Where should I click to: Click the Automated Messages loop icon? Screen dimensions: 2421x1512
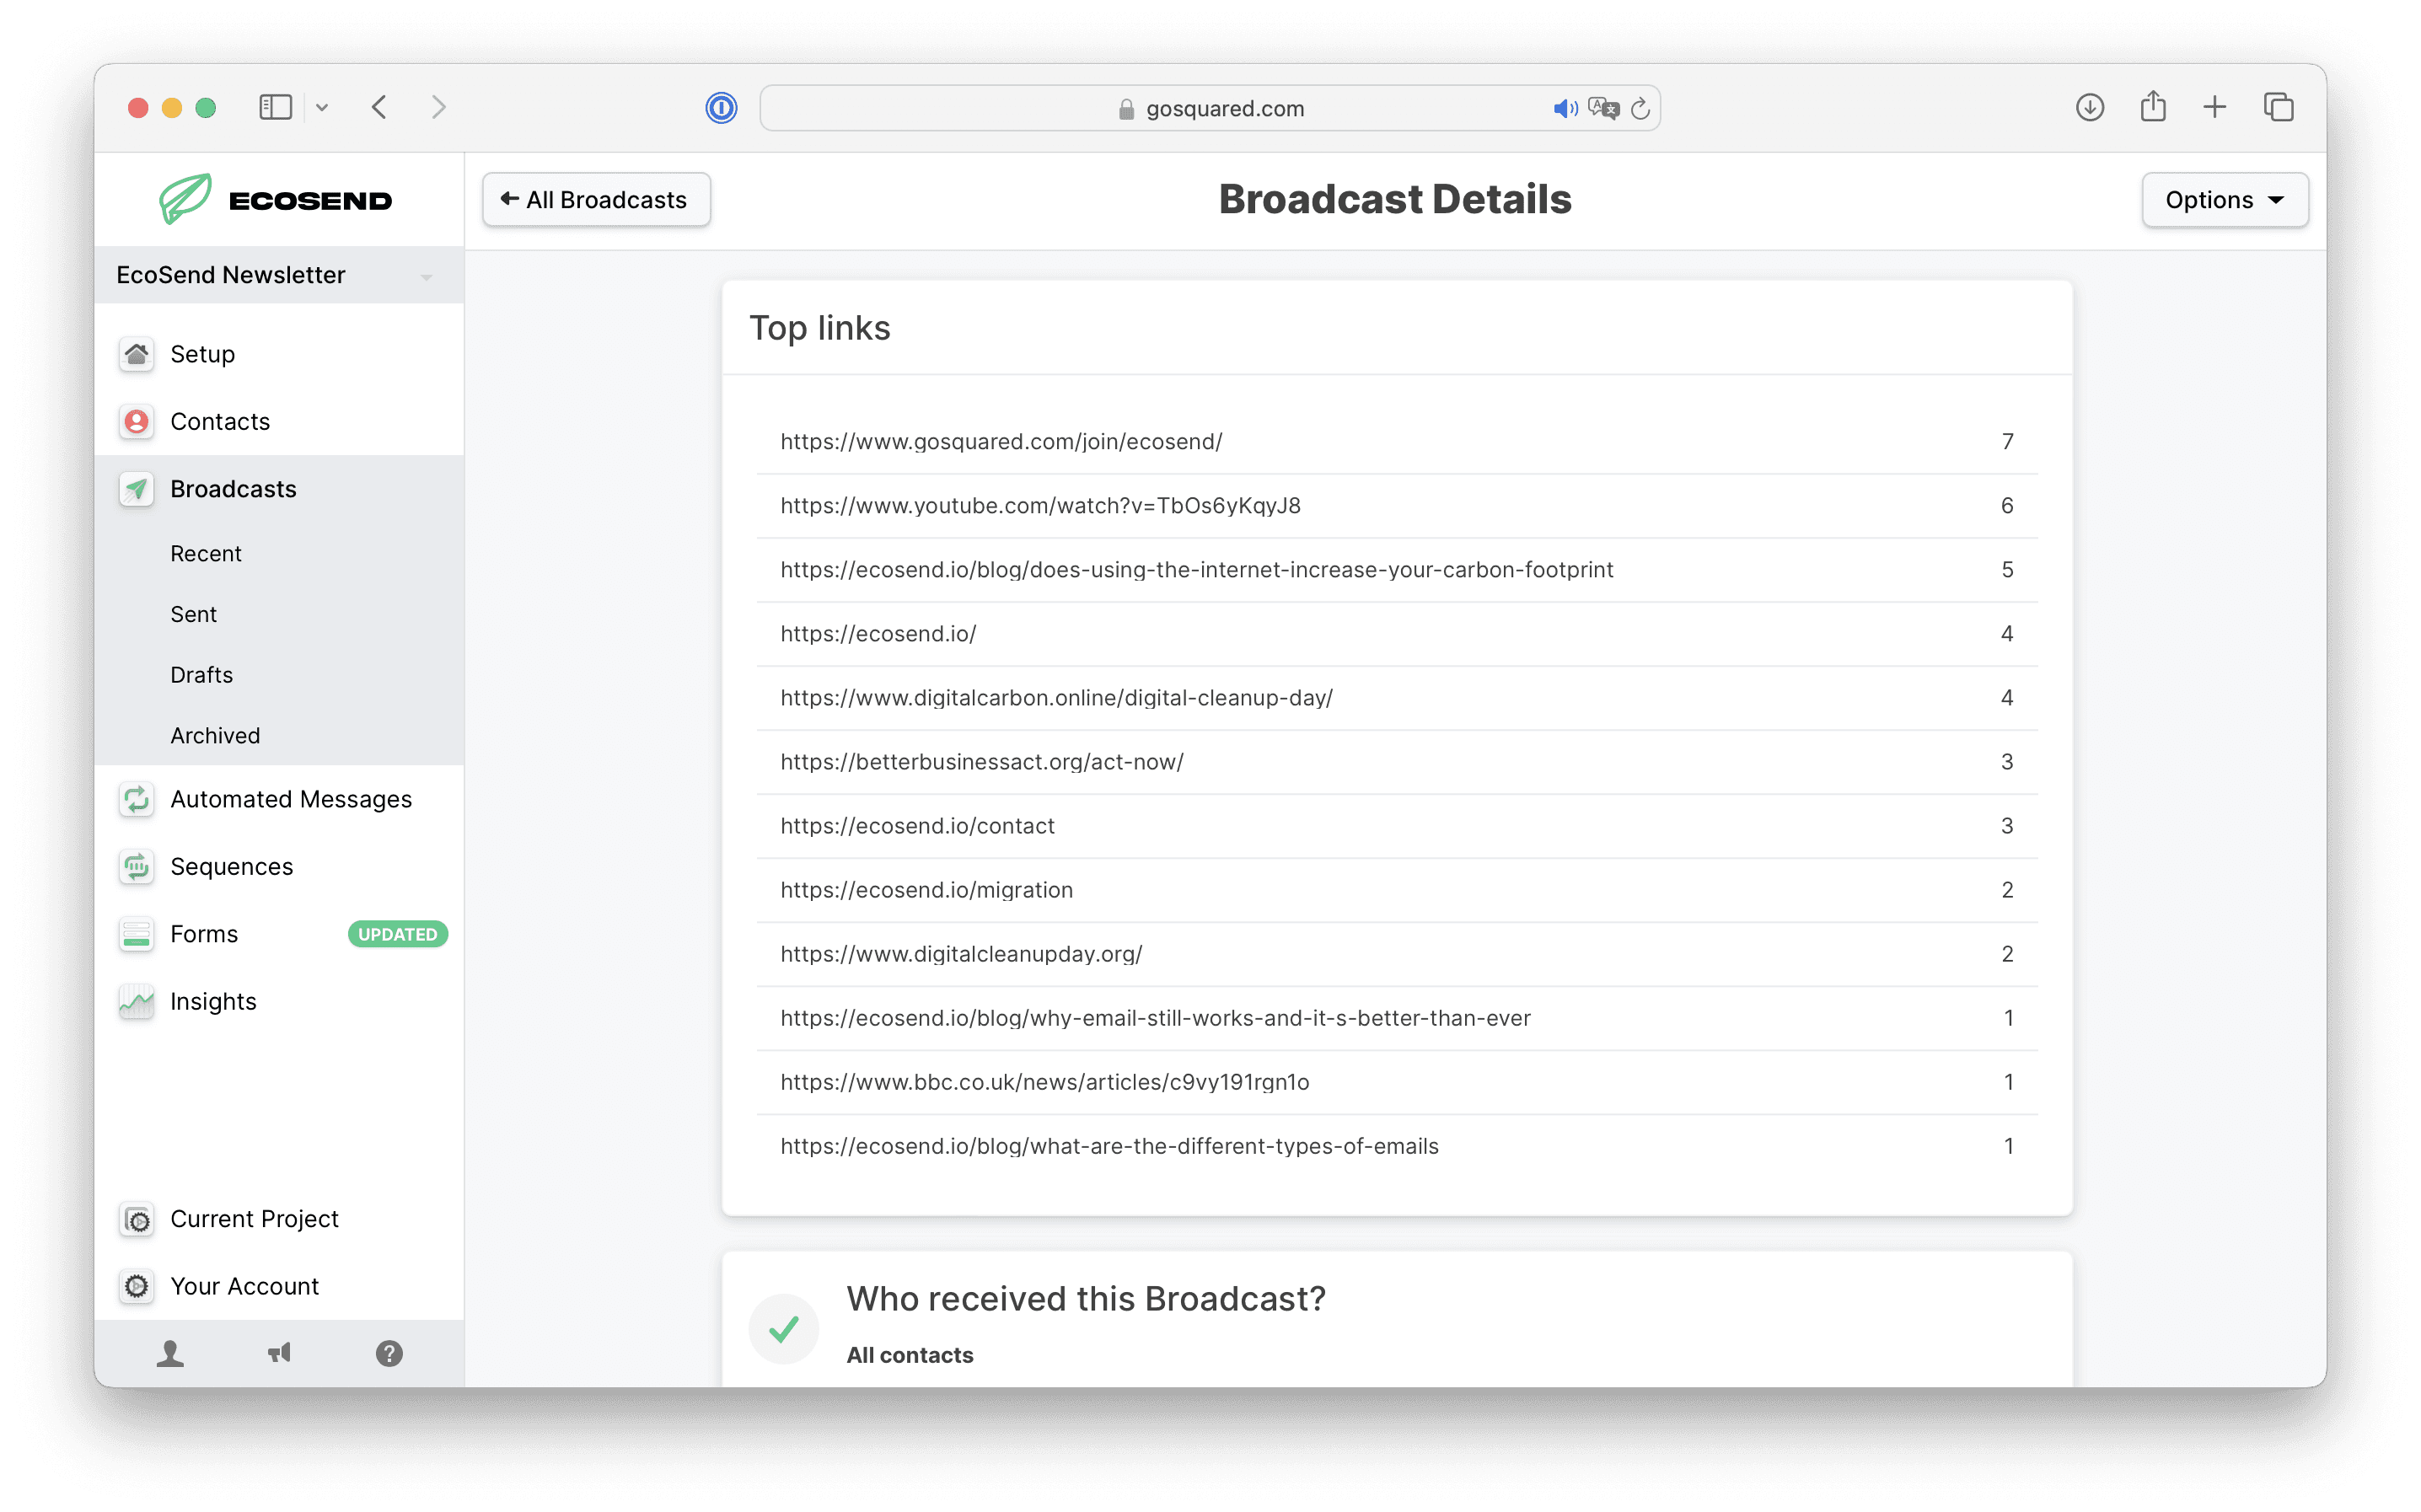(x=136, y=799)
